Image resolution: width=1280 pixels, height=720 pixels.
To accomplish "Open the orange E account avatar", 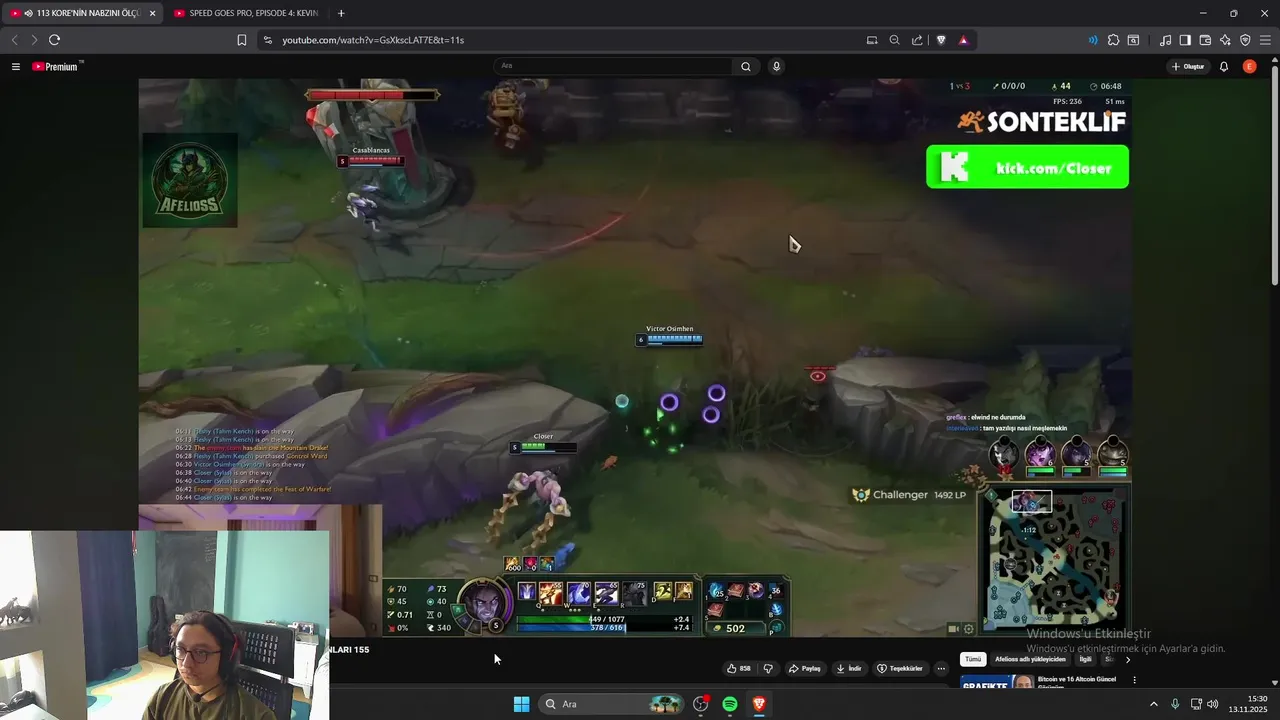I will 1250,66.
